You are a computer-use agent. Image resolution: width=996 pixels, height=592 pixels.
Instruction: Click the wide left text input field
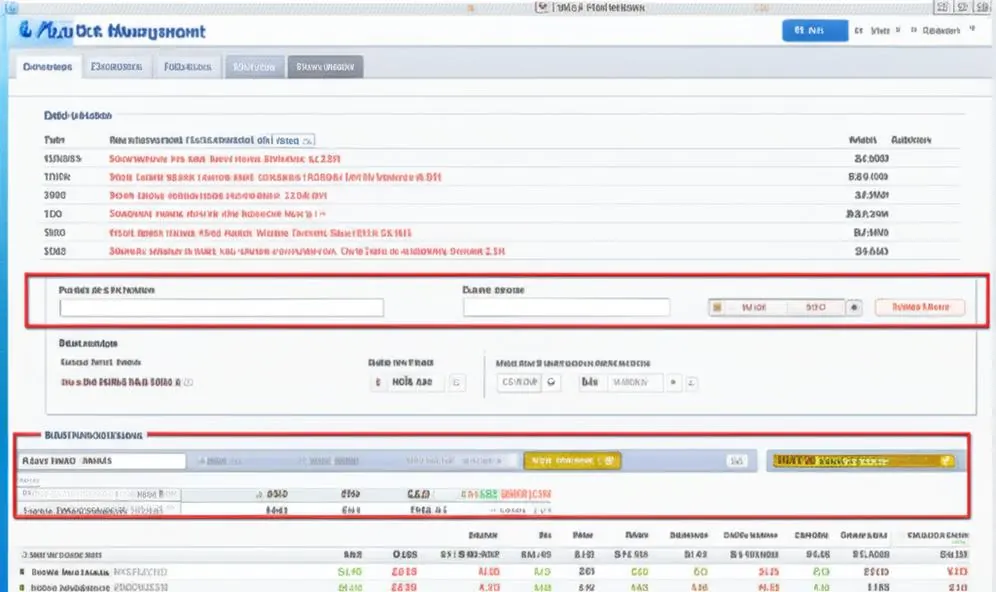coord(221,307)
